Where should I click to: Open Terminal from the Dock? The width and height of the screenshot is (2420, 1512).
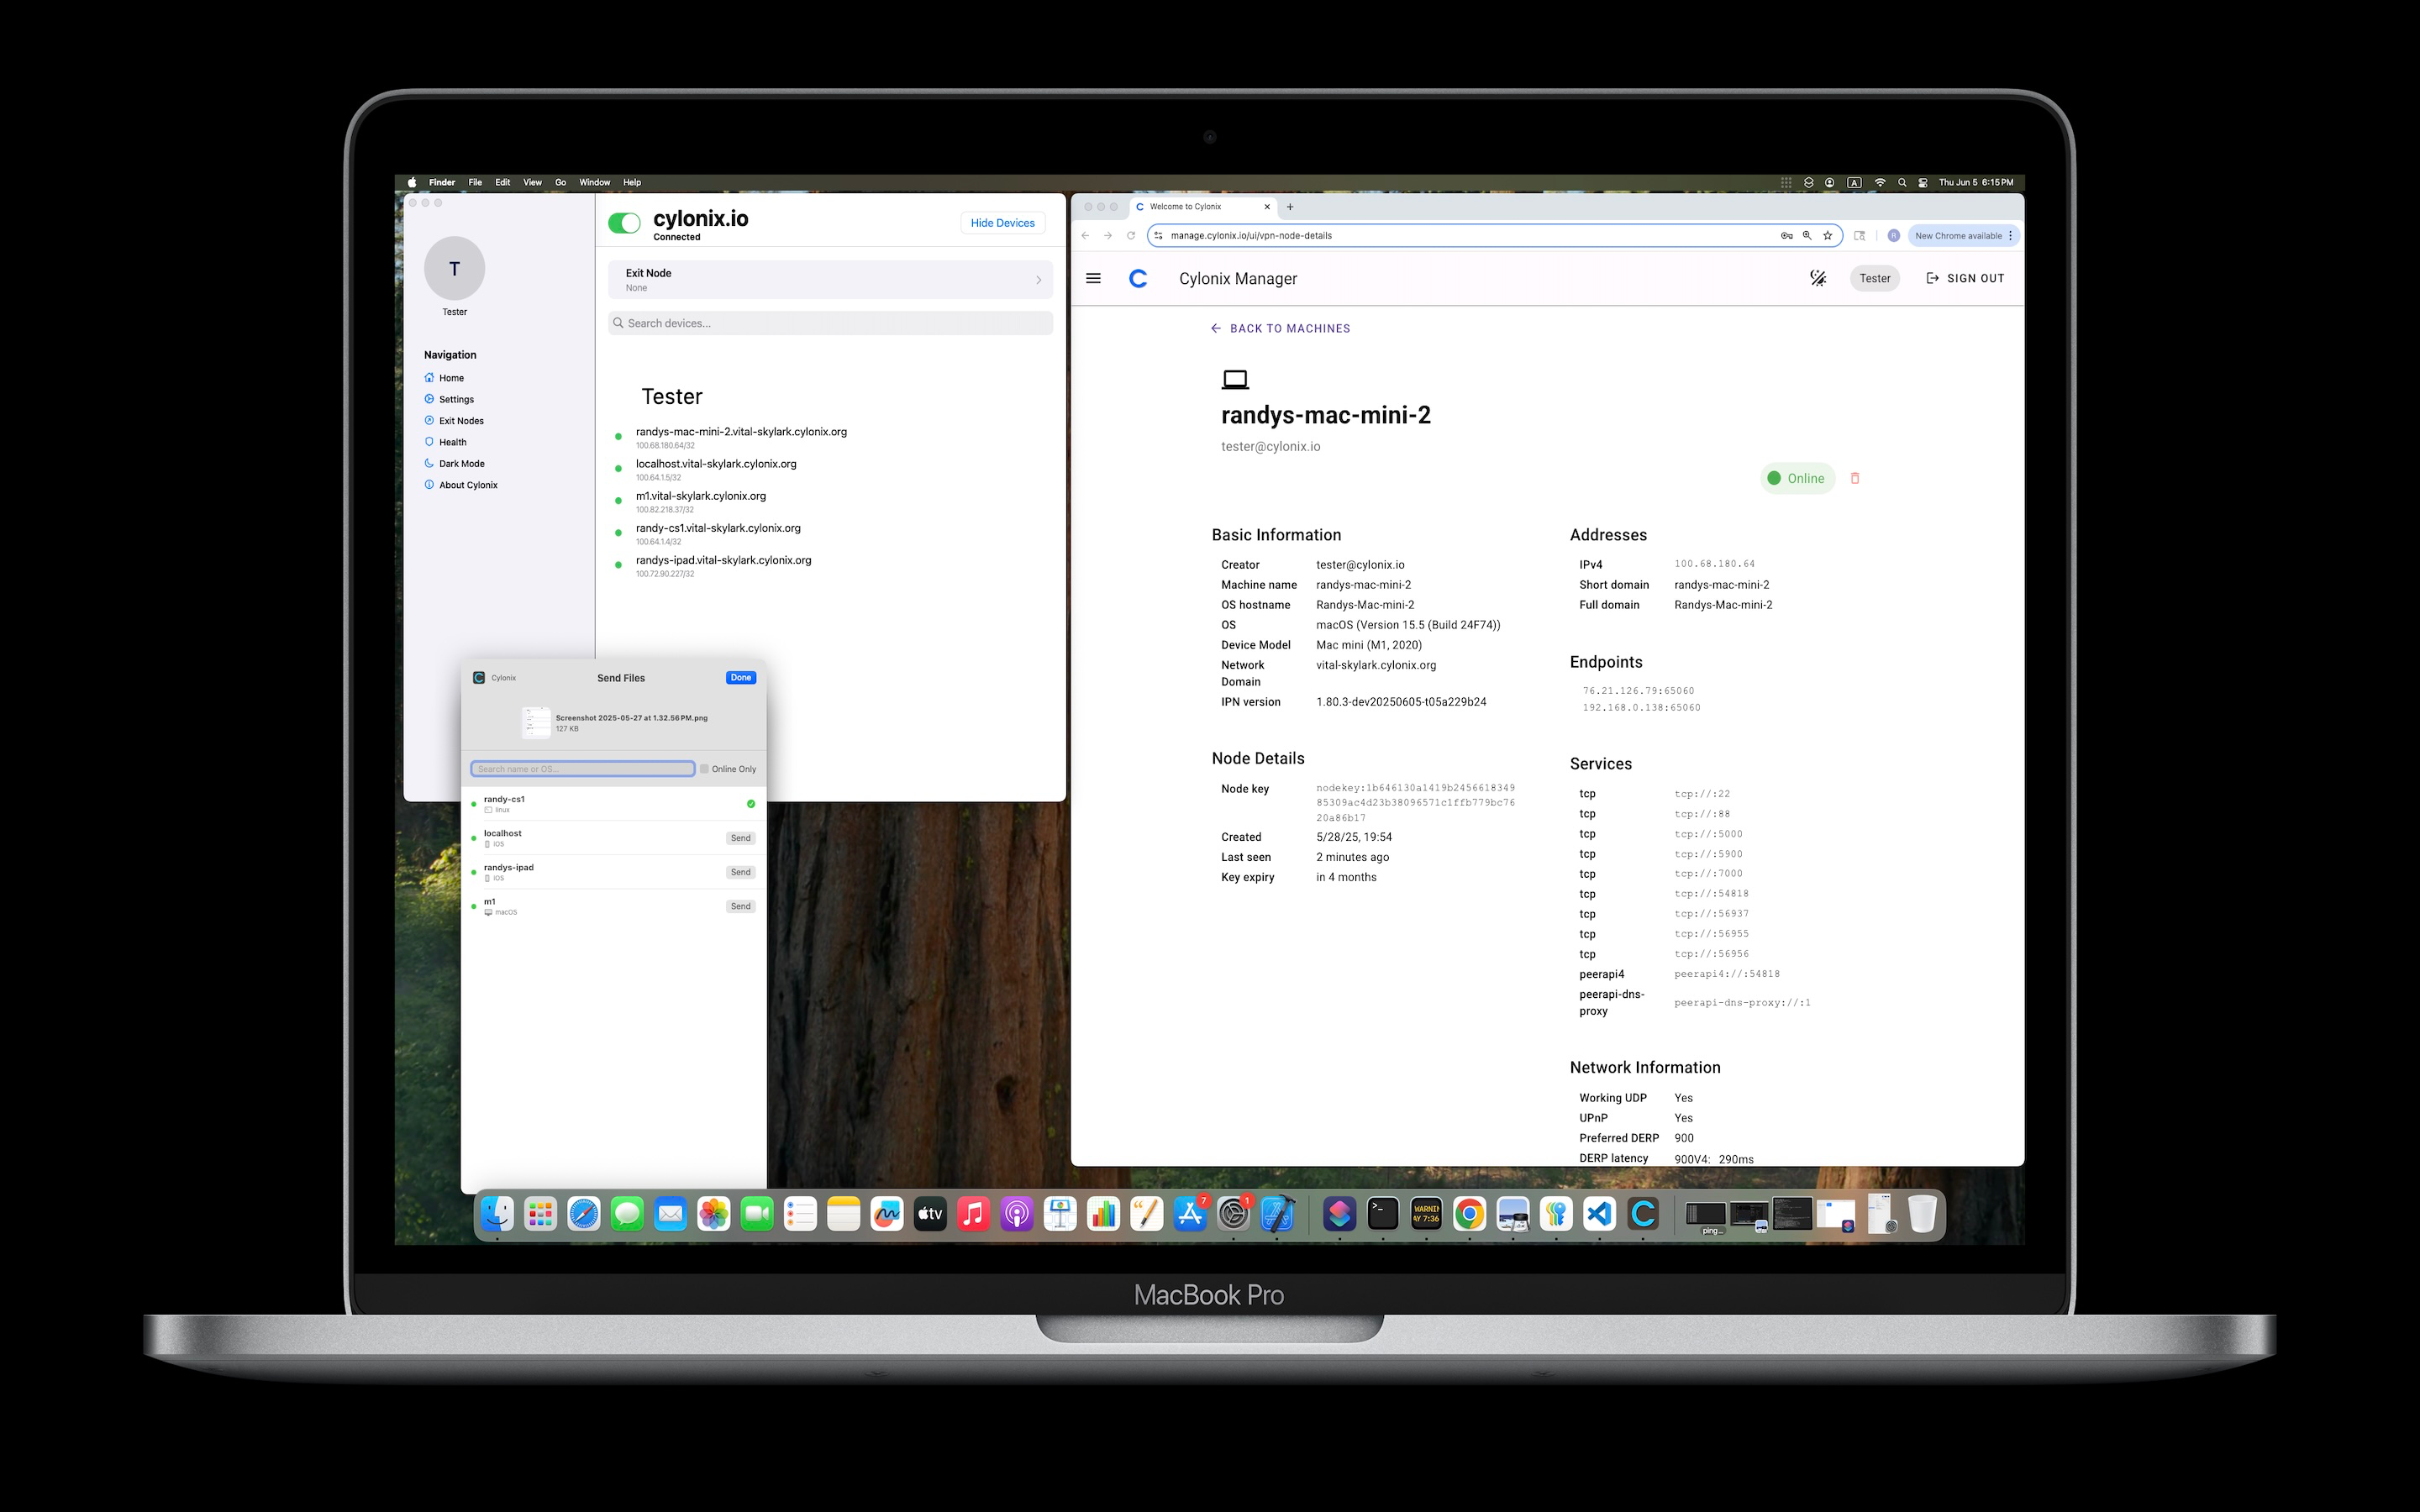1383,1214
